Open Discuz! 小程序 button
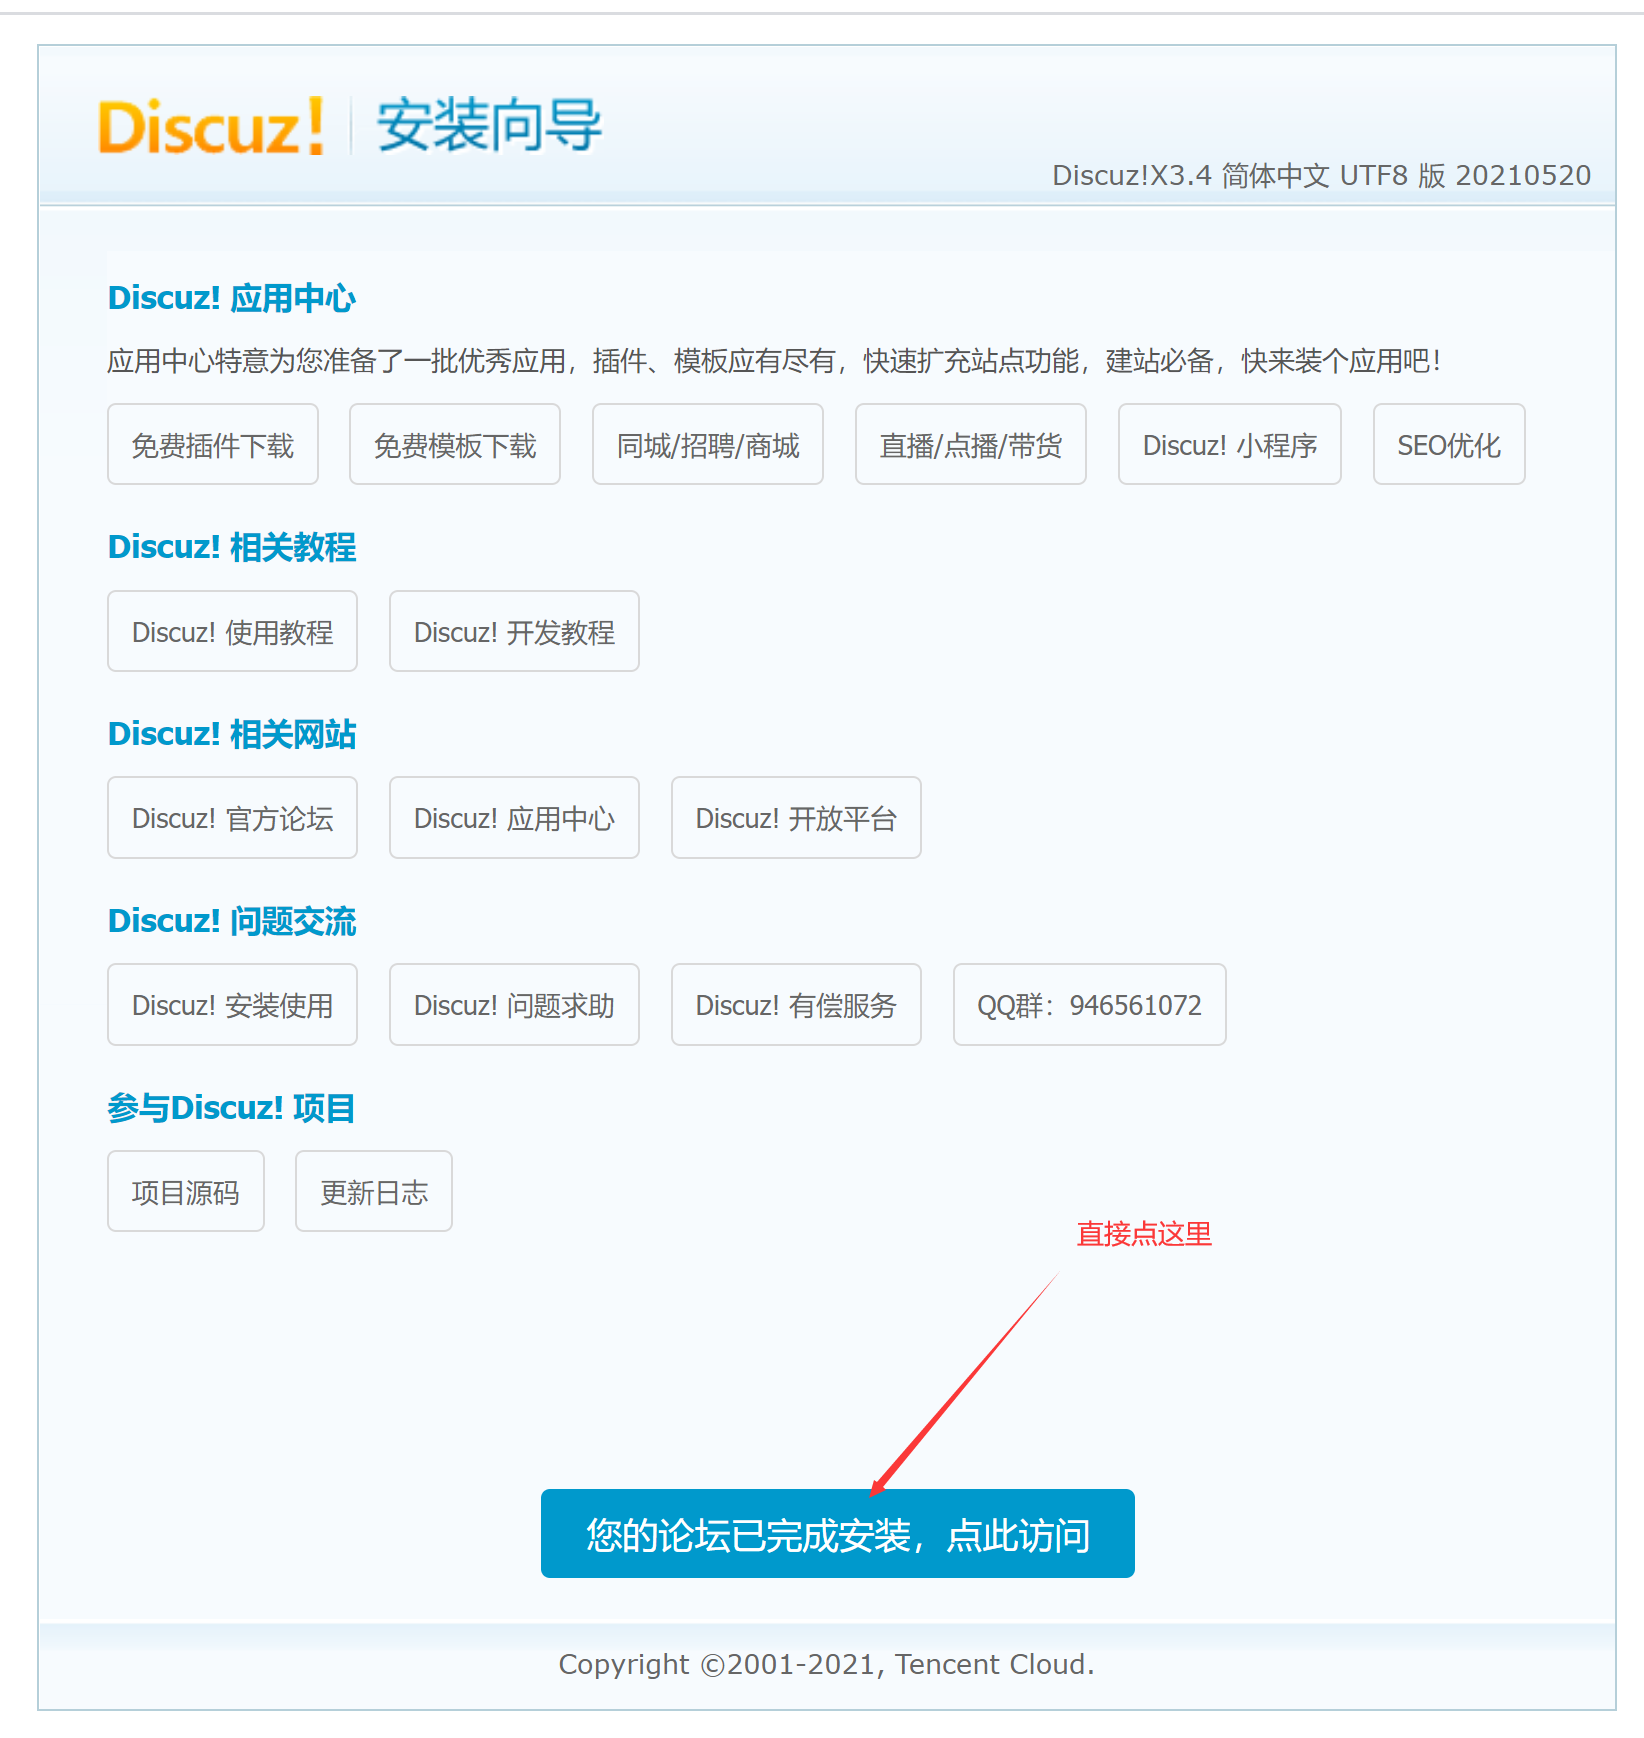The height and width of the screenshot is (1738, 1644). [1230, 445]
